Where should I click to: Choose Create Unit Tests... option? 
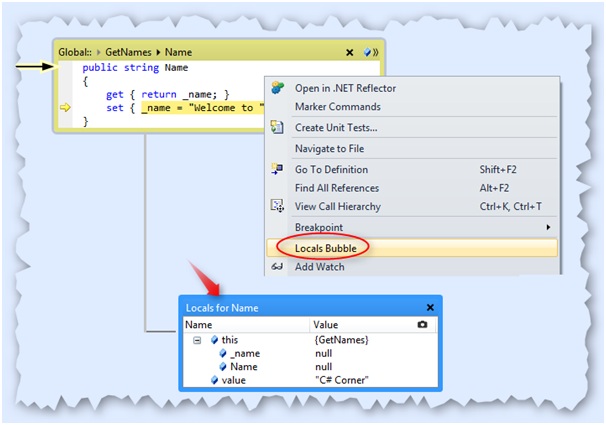click(412, 128)
